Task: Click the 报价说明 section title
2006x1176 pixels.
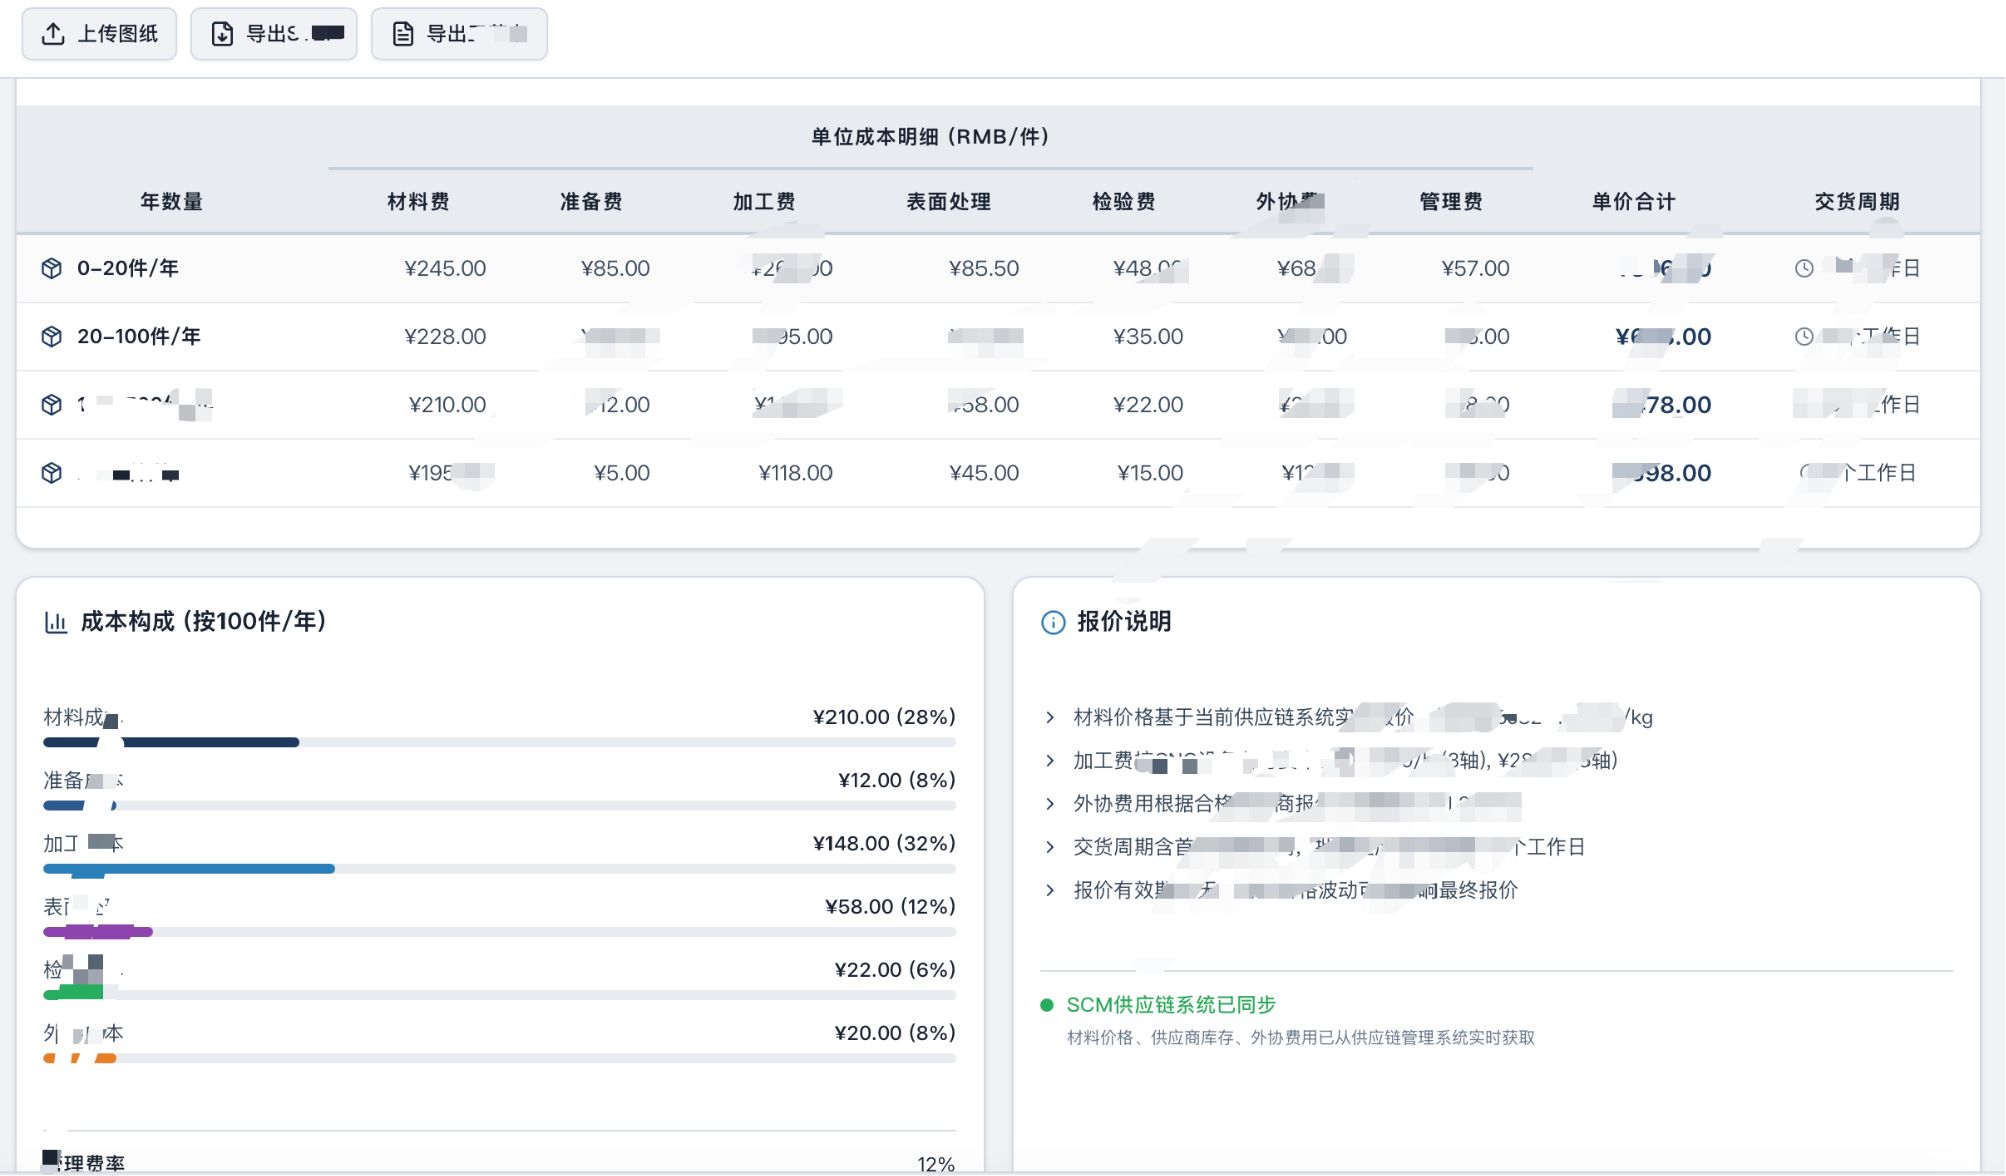Action: pos(1124,622)
